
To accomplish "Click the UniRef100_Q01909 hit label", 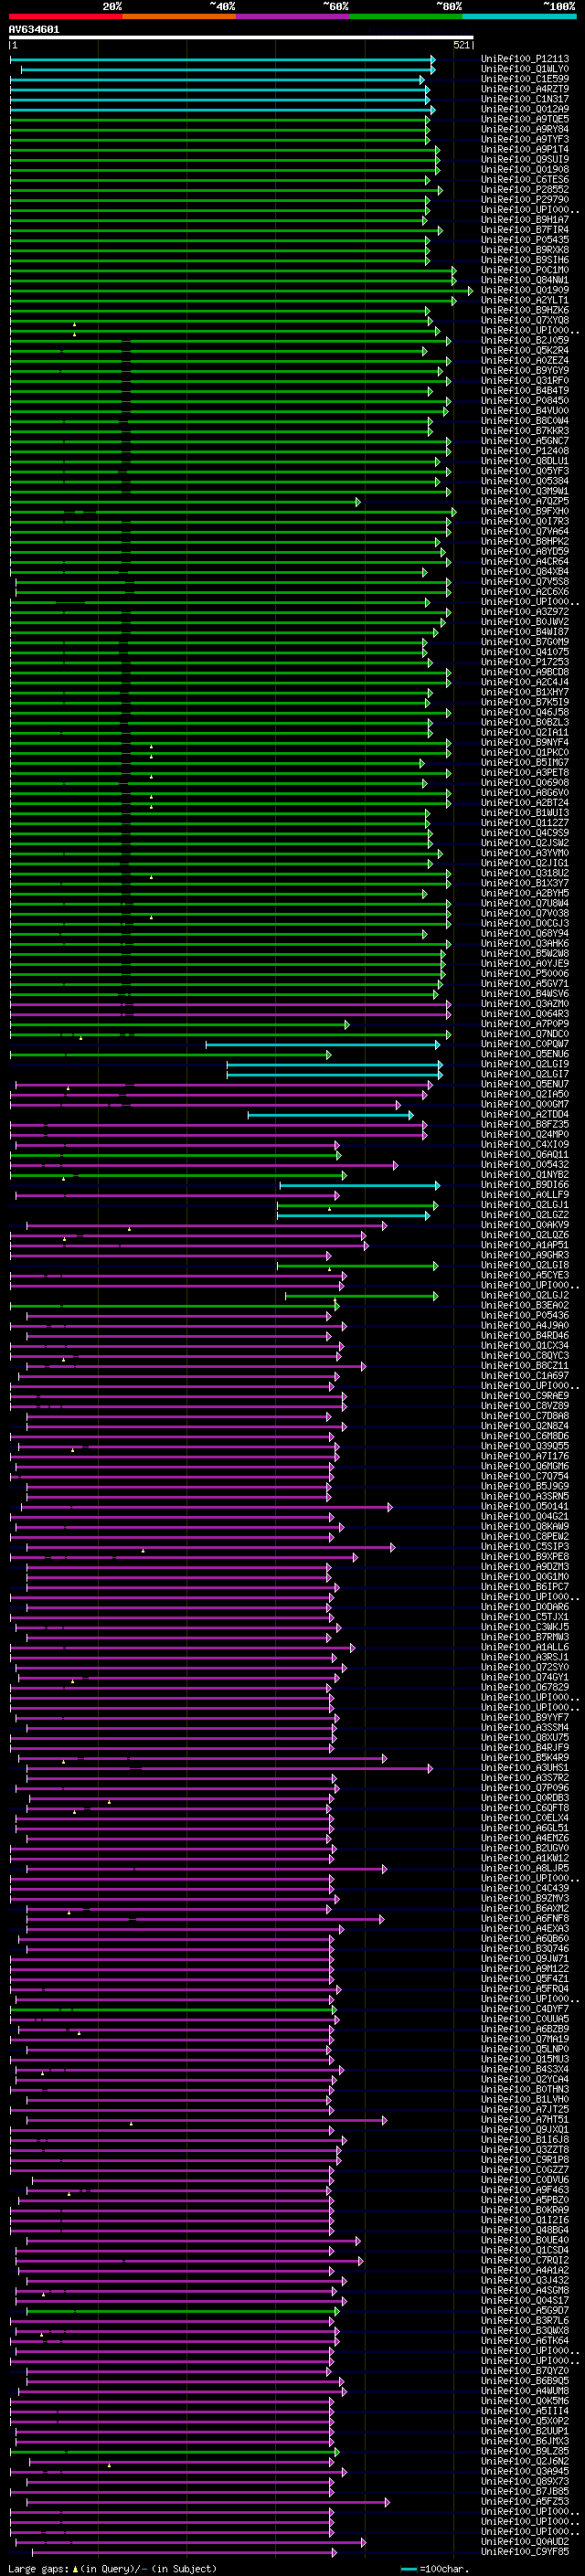I will pyautogui.click(x=525, y=290).
